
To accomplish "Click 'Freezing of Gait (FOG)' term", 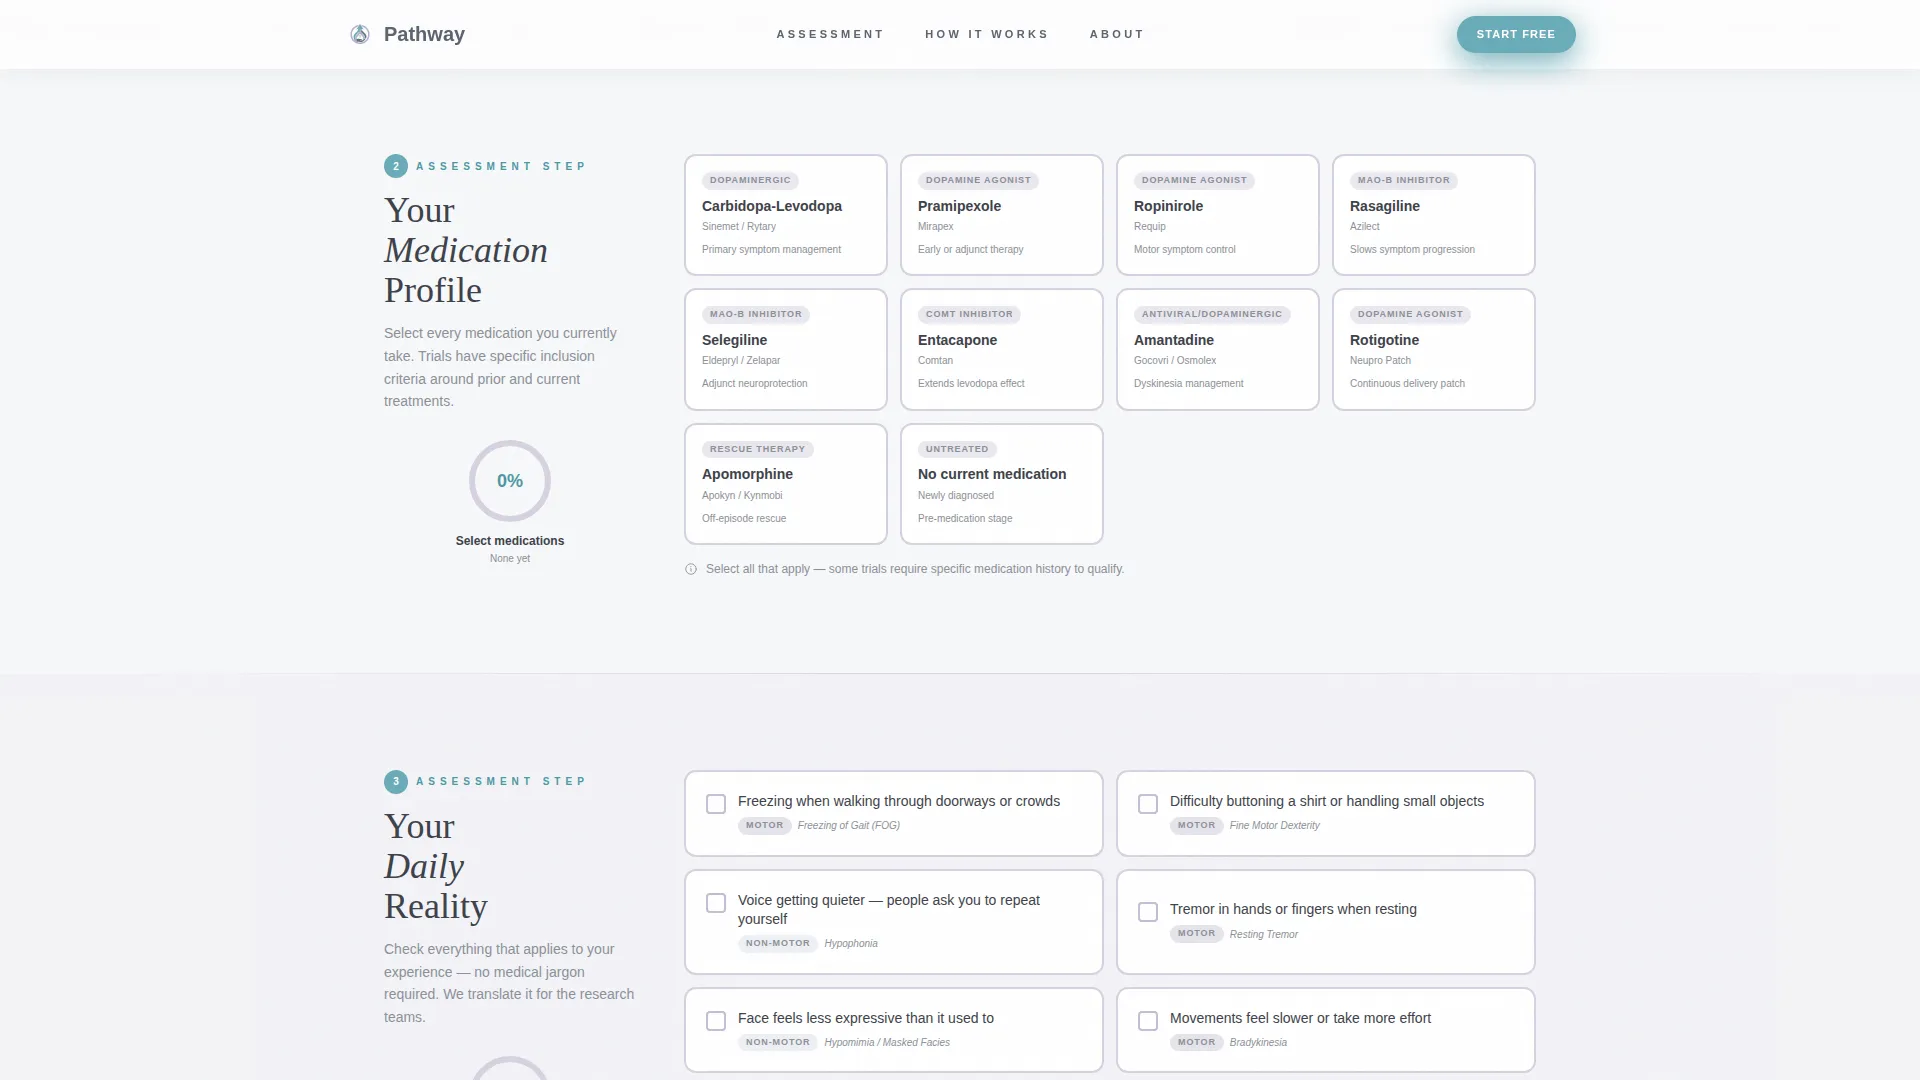I will (x=849, y=826).
